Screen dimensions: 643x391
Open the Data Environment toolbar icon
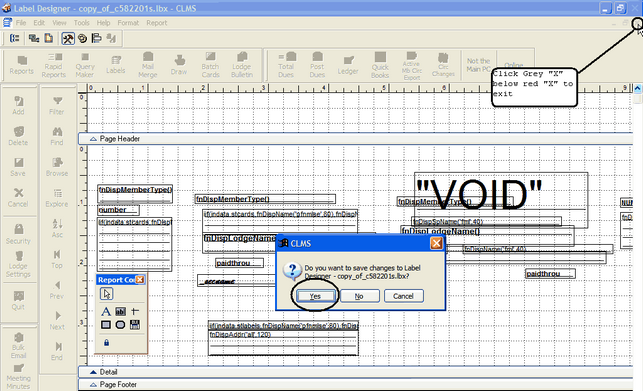(x=34, y=38)
